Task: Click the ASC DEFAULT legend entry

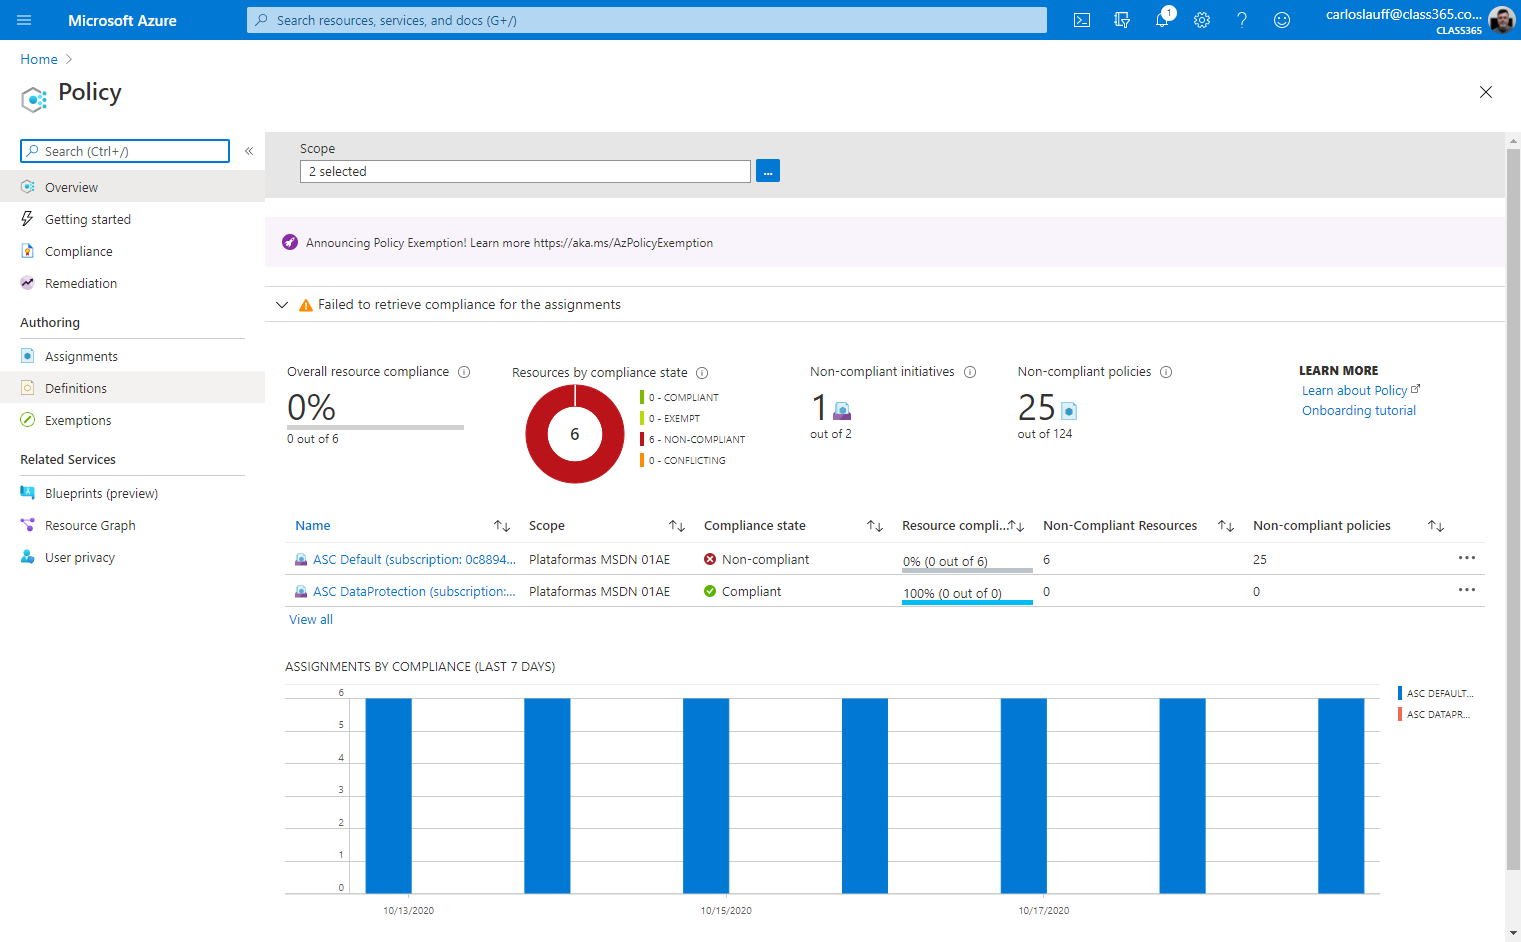Action: tap(1436, 693)
